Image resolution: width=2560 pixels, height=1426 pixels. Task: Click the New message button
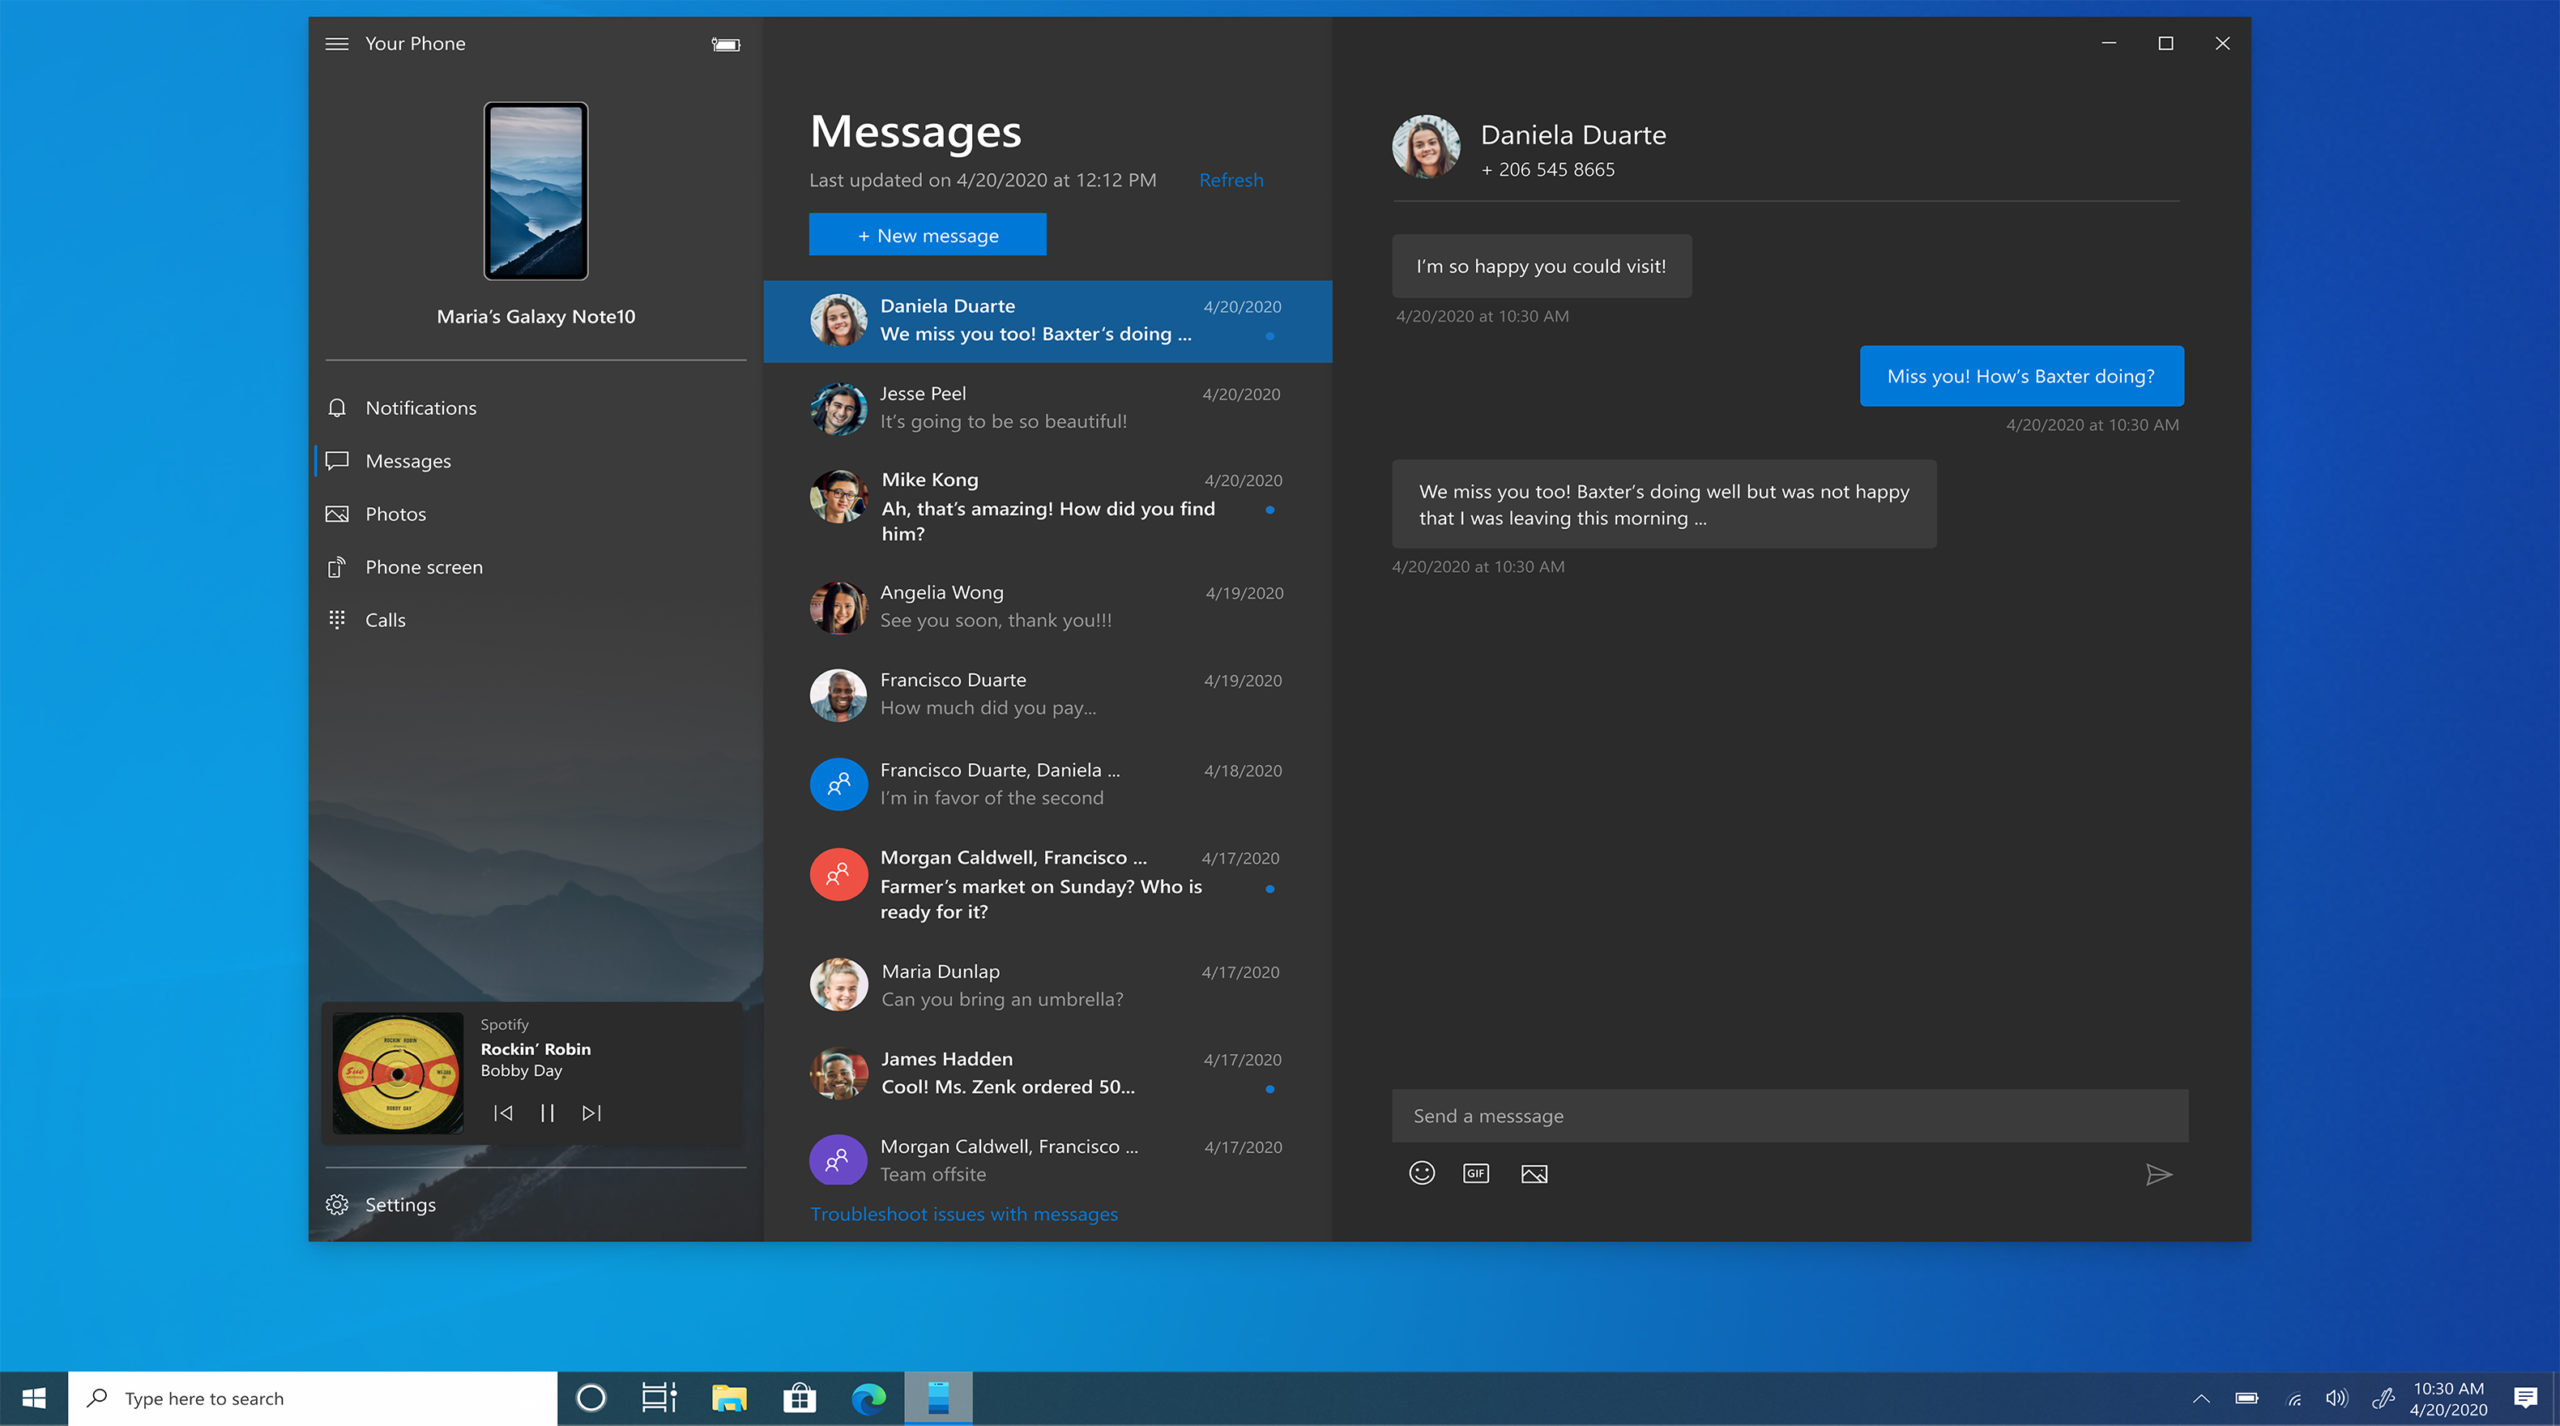(927, 235)
